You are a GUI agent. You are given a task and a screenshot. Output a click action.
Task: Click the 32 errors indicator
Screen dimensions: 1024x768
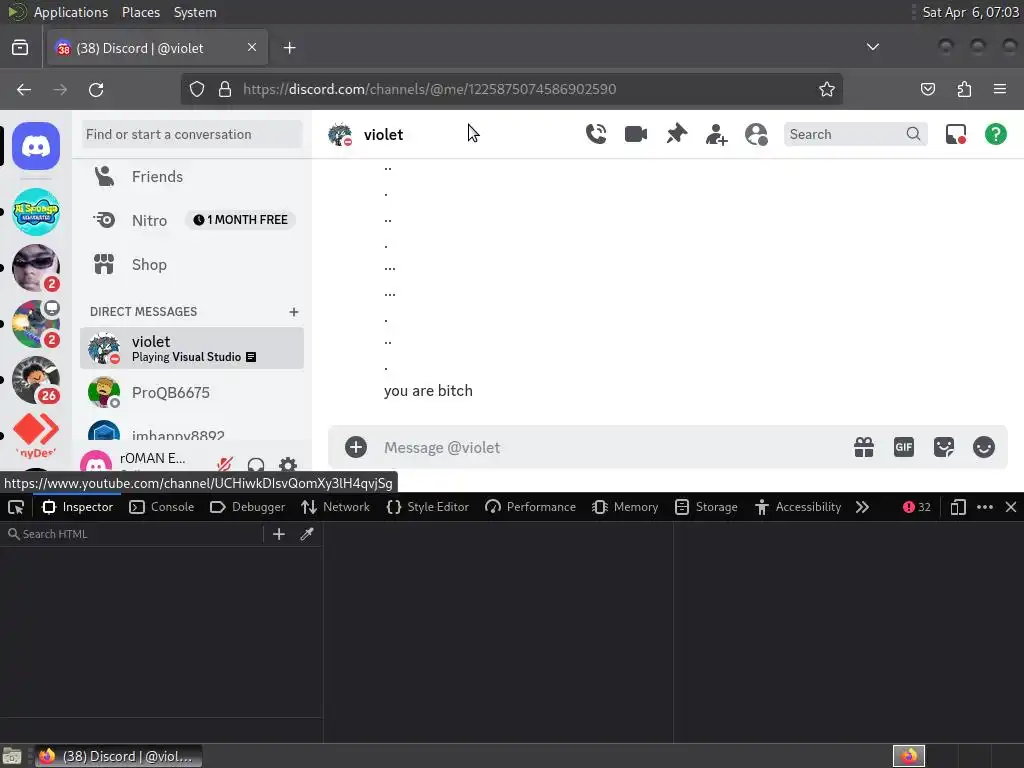coord(916,507)
